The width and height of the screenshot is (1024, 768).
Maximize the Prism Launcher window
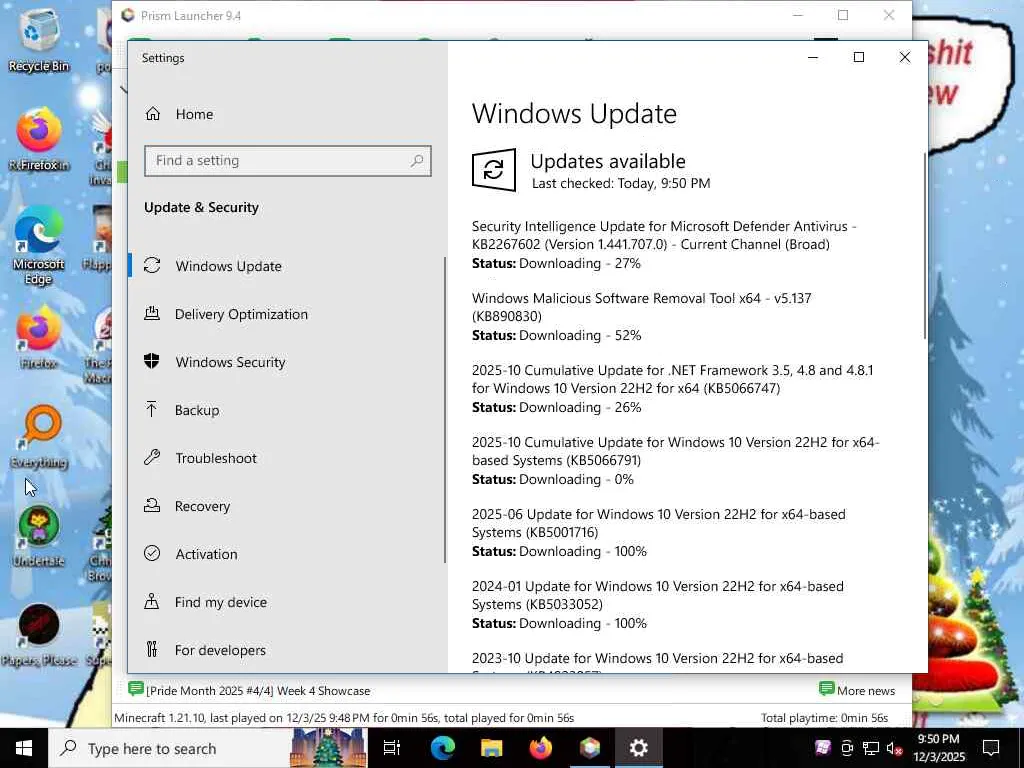843,15
